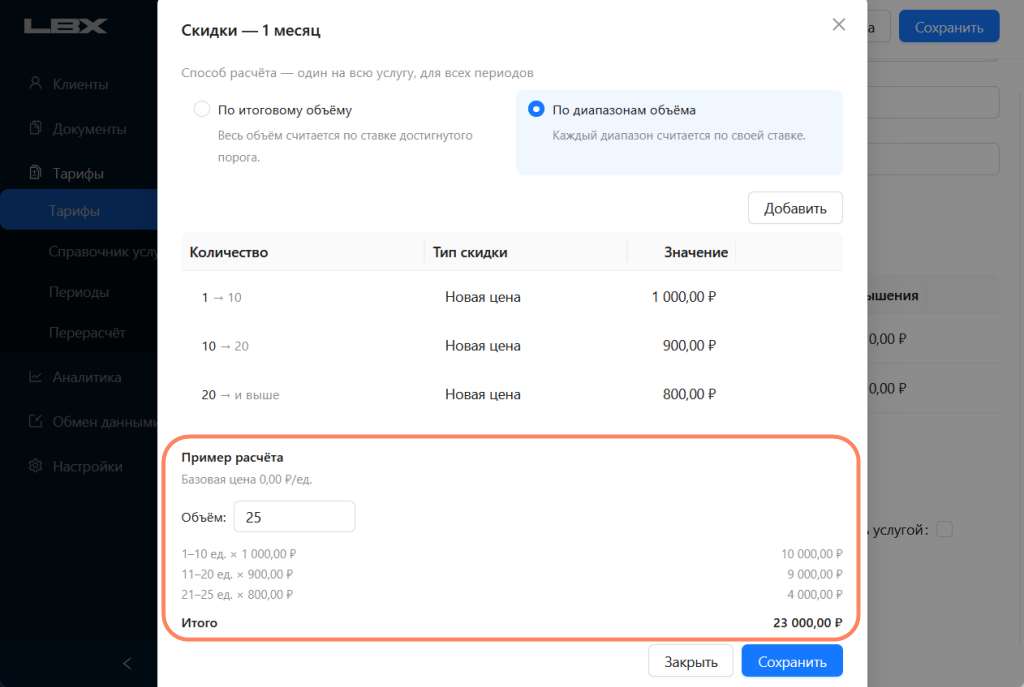Save discounts with the dialog's Сохранить button
Screen dimensions: 1024x687
(792, 662)
